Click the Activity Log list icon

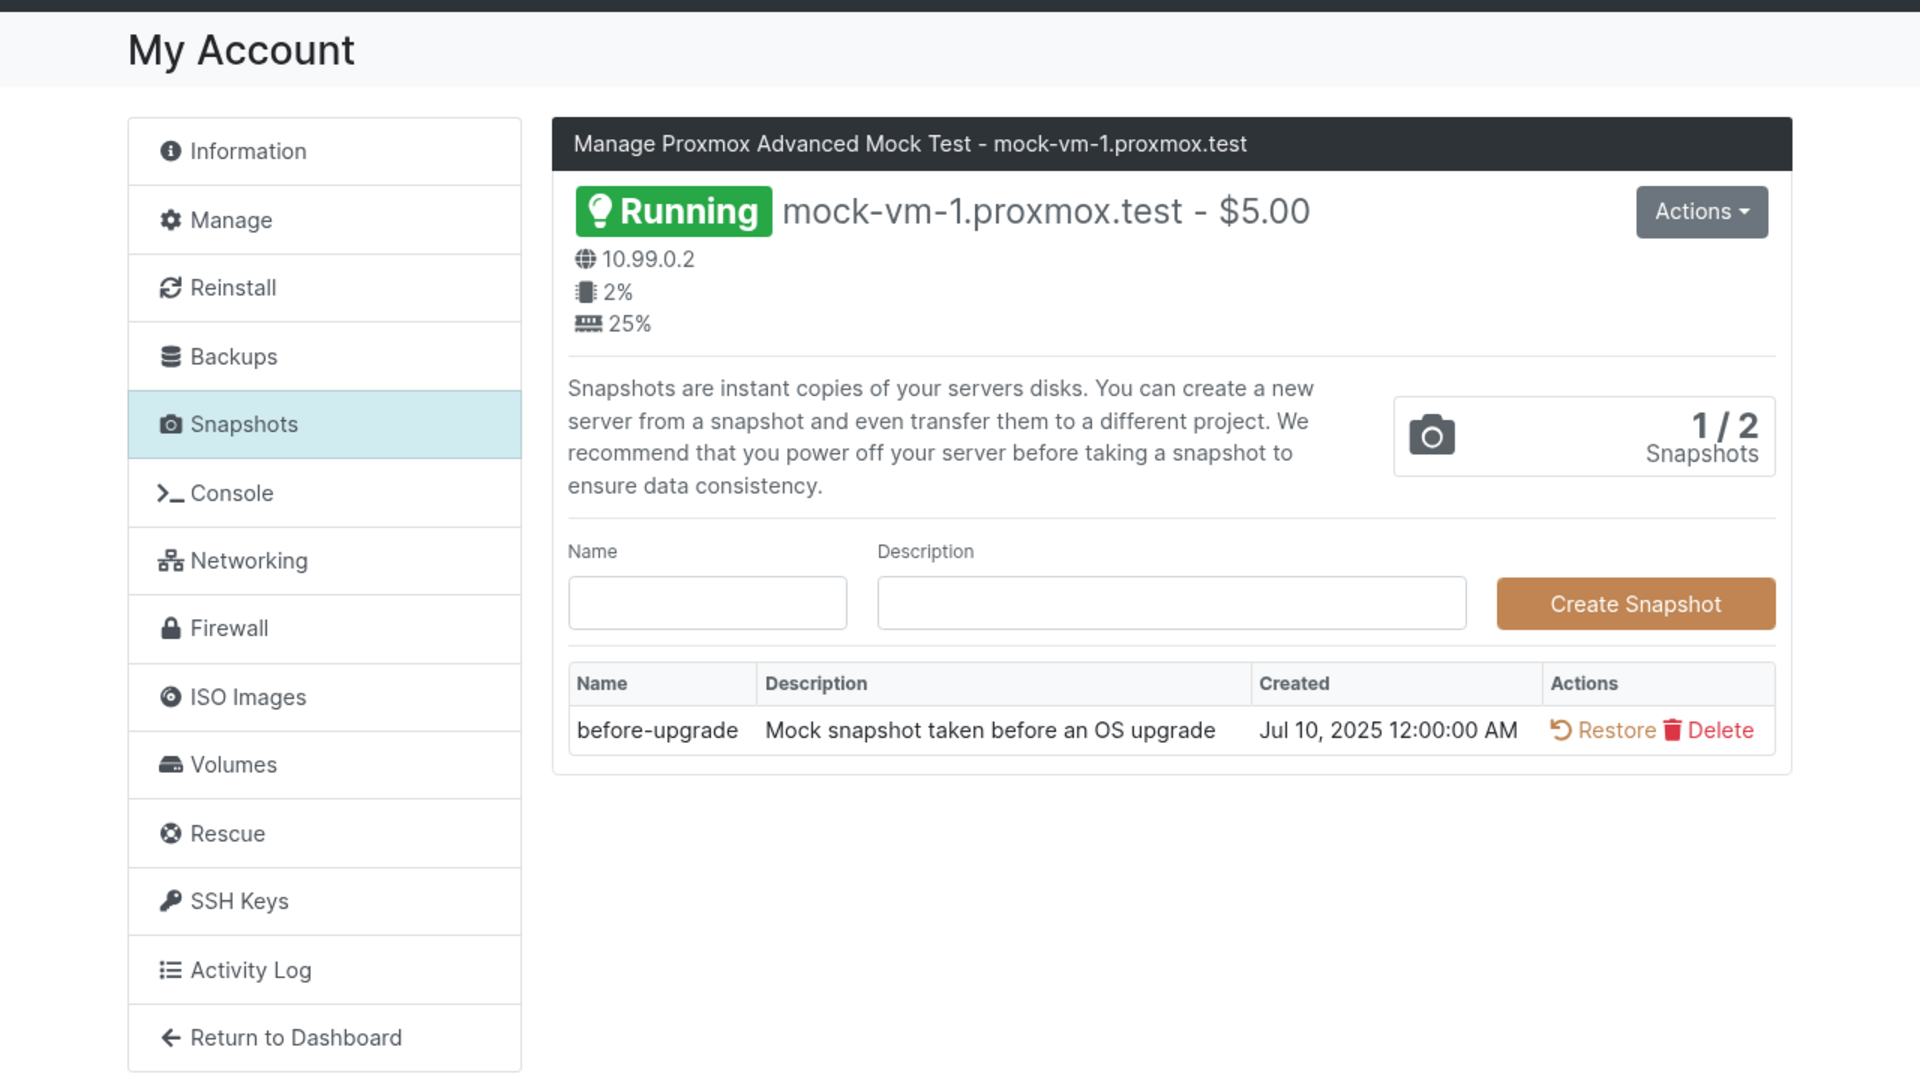(171, 970)
